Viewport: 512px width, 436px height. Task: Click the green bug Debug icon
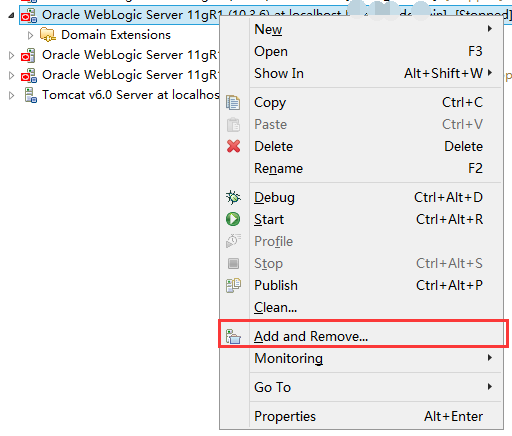click(x=233, y=197)
